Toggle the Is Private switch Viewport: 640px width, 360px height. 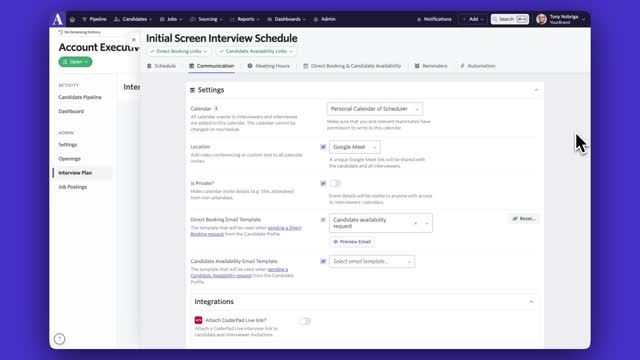[x=335, y=183]
